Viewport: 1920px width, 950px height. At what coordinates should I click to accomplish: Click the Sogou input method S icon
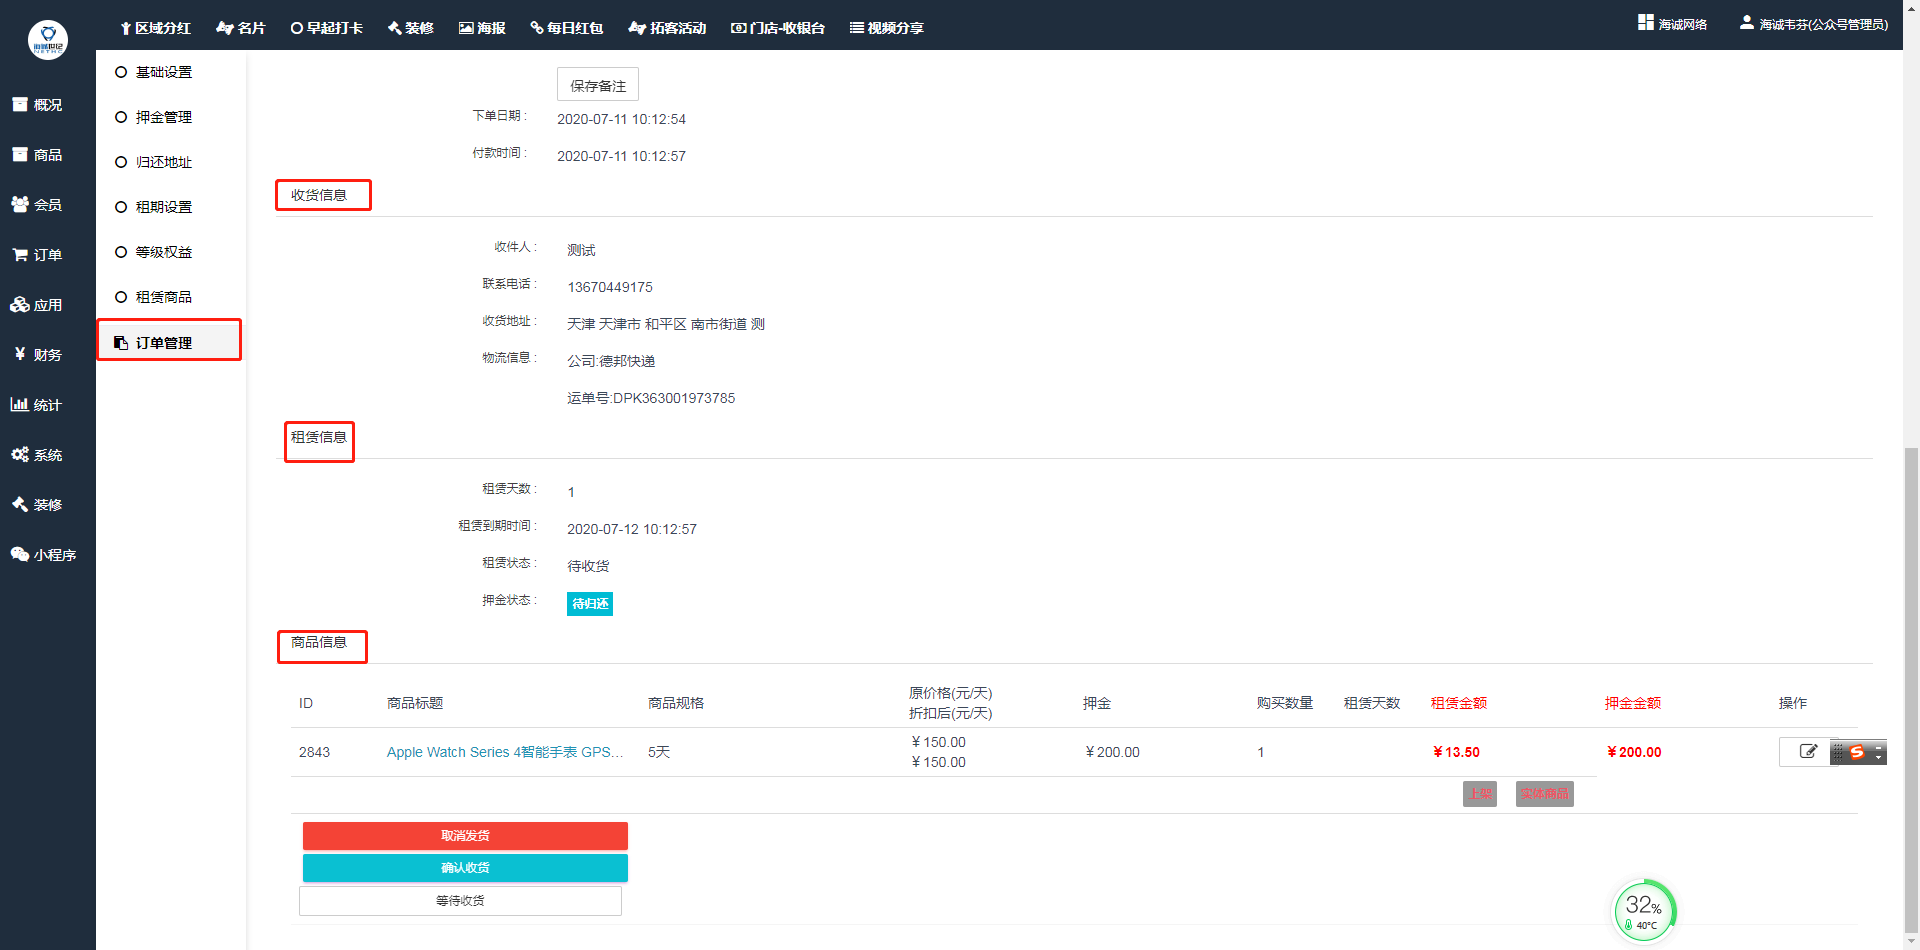(x=1857, y=752)
